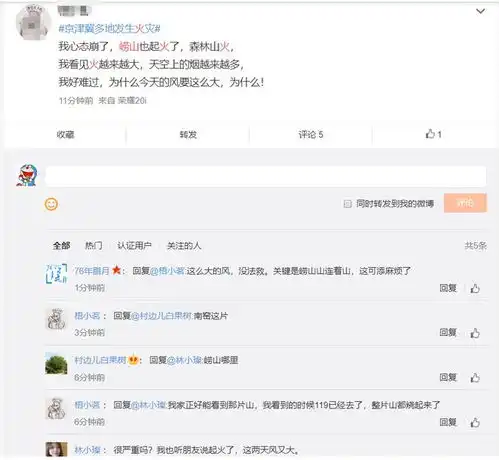Viewport: 499px width, 460px height.
Task: Select the 全部 comments tab
Action: pyautogui.click(x=61, y=246)
